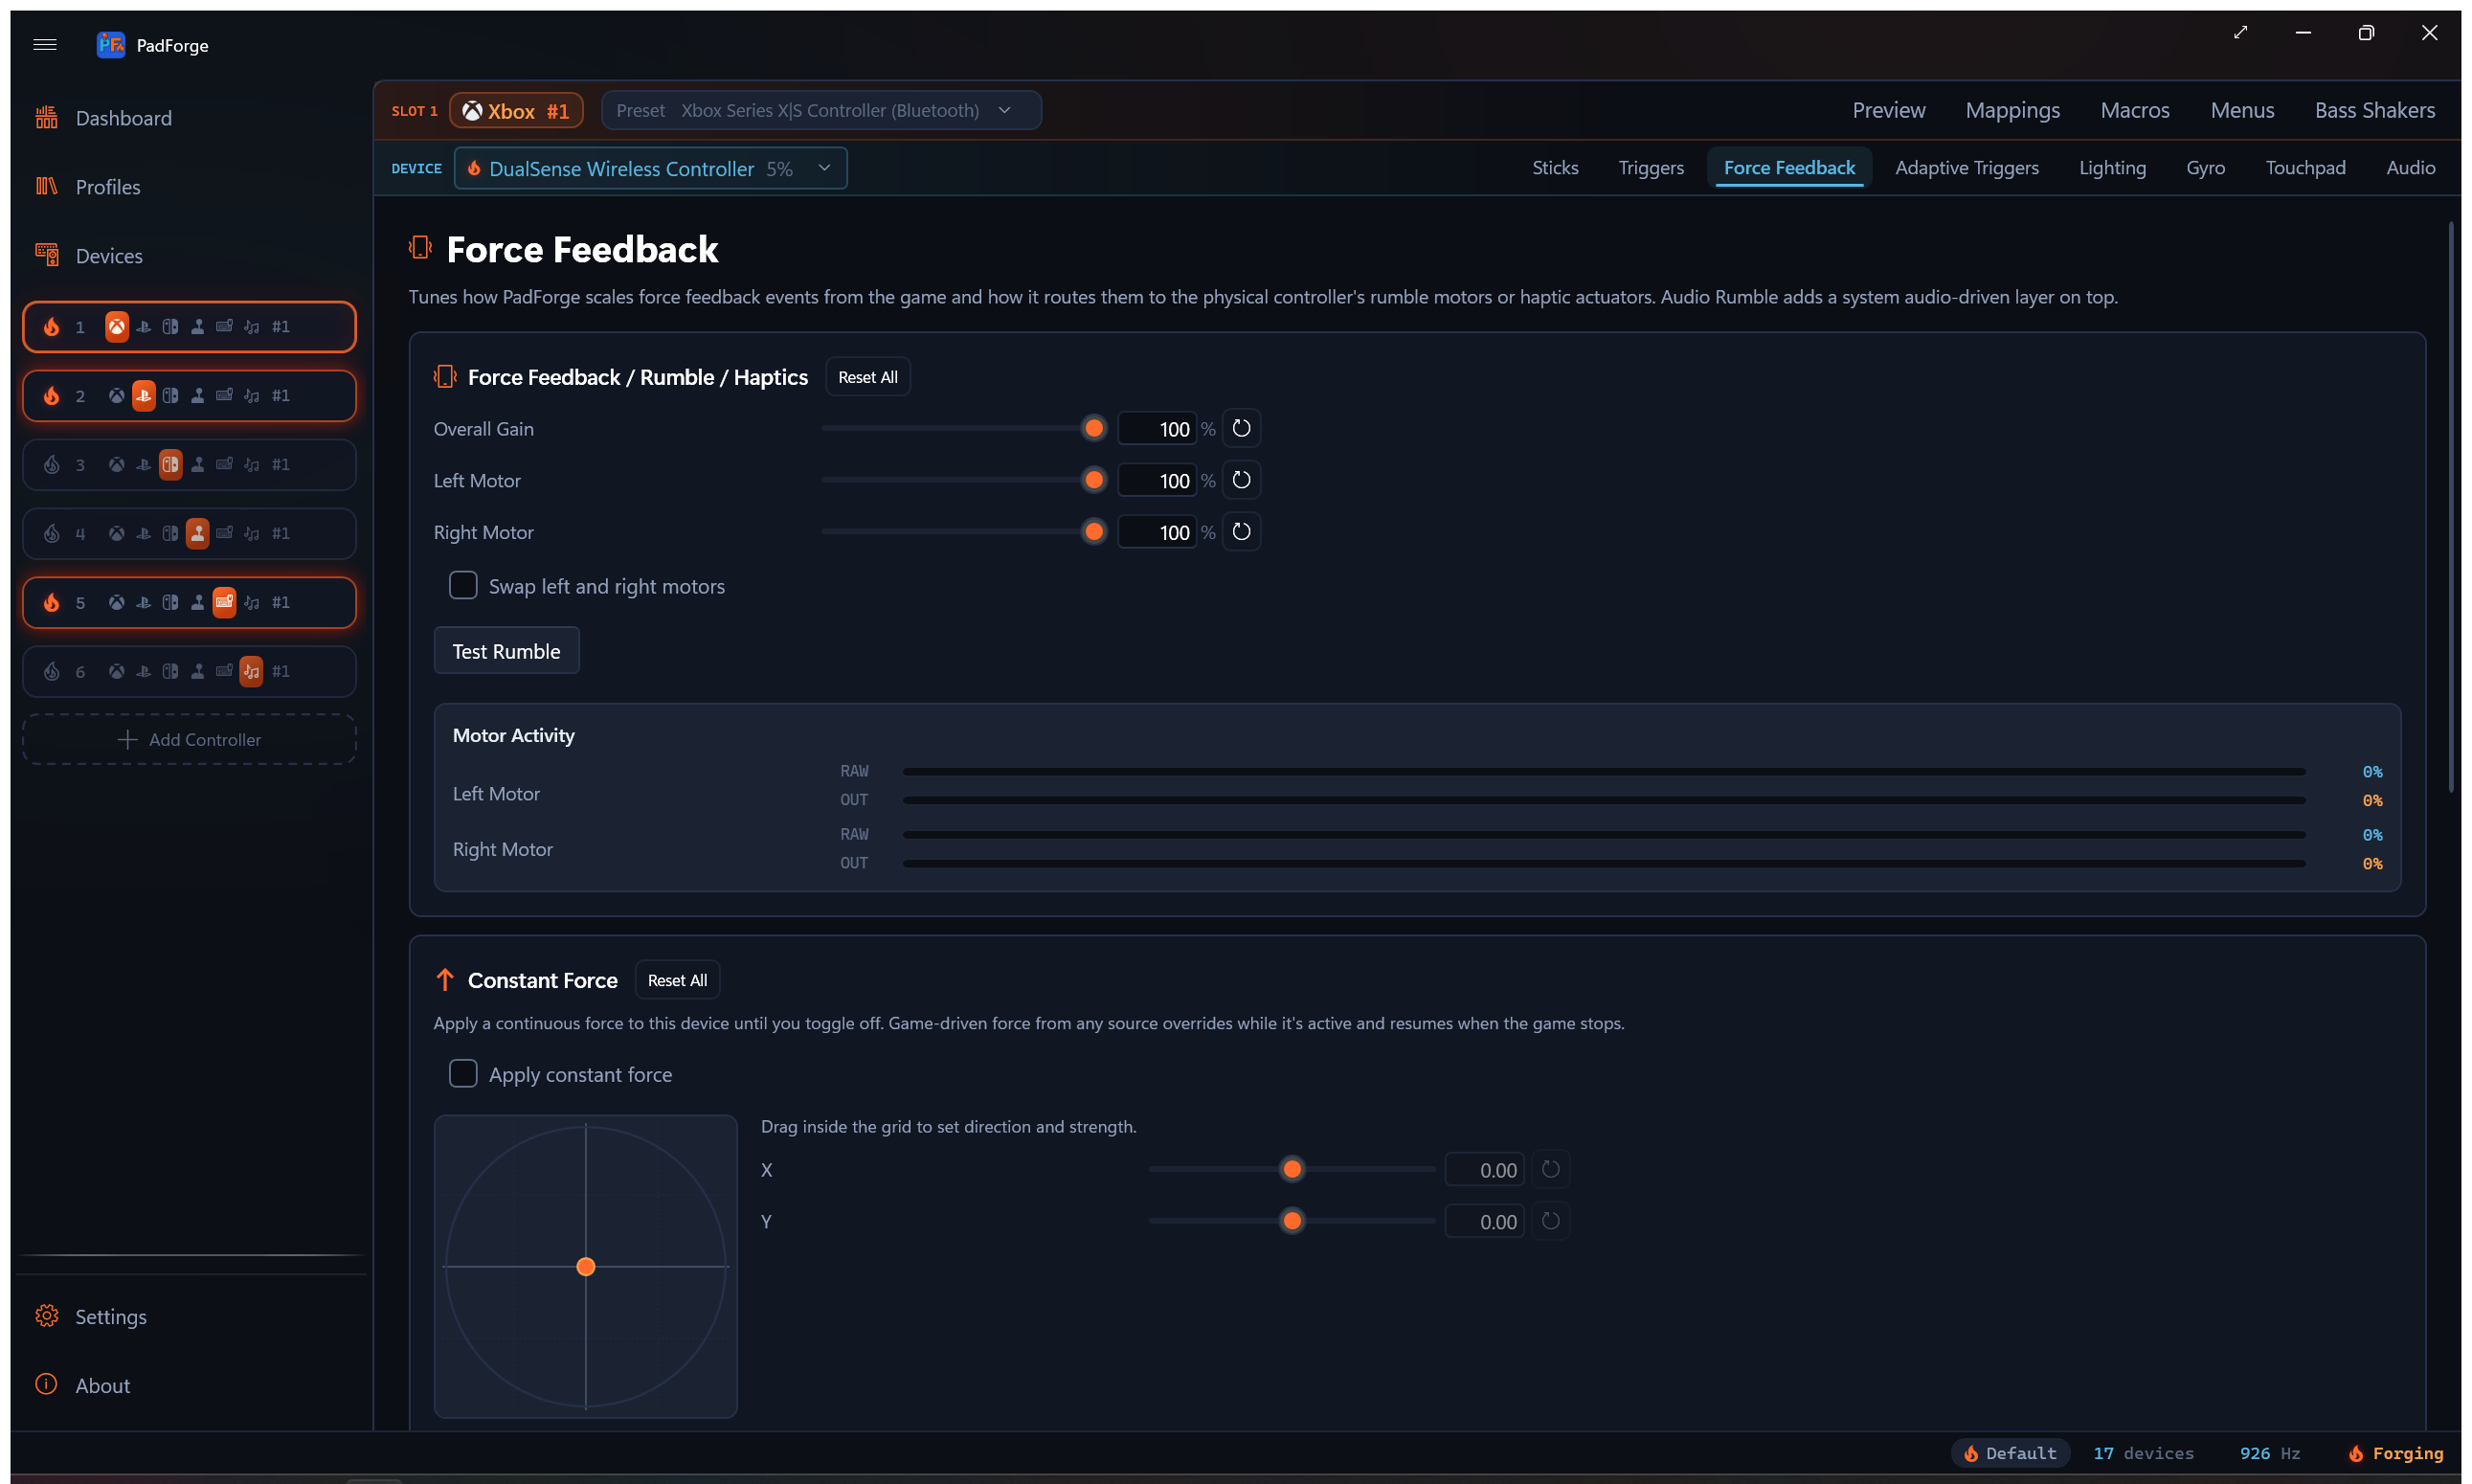Viewport: 2472px width, 1484px height.
Task: Enable slot 6 with its flame icon
Action: tap(52, 672)
